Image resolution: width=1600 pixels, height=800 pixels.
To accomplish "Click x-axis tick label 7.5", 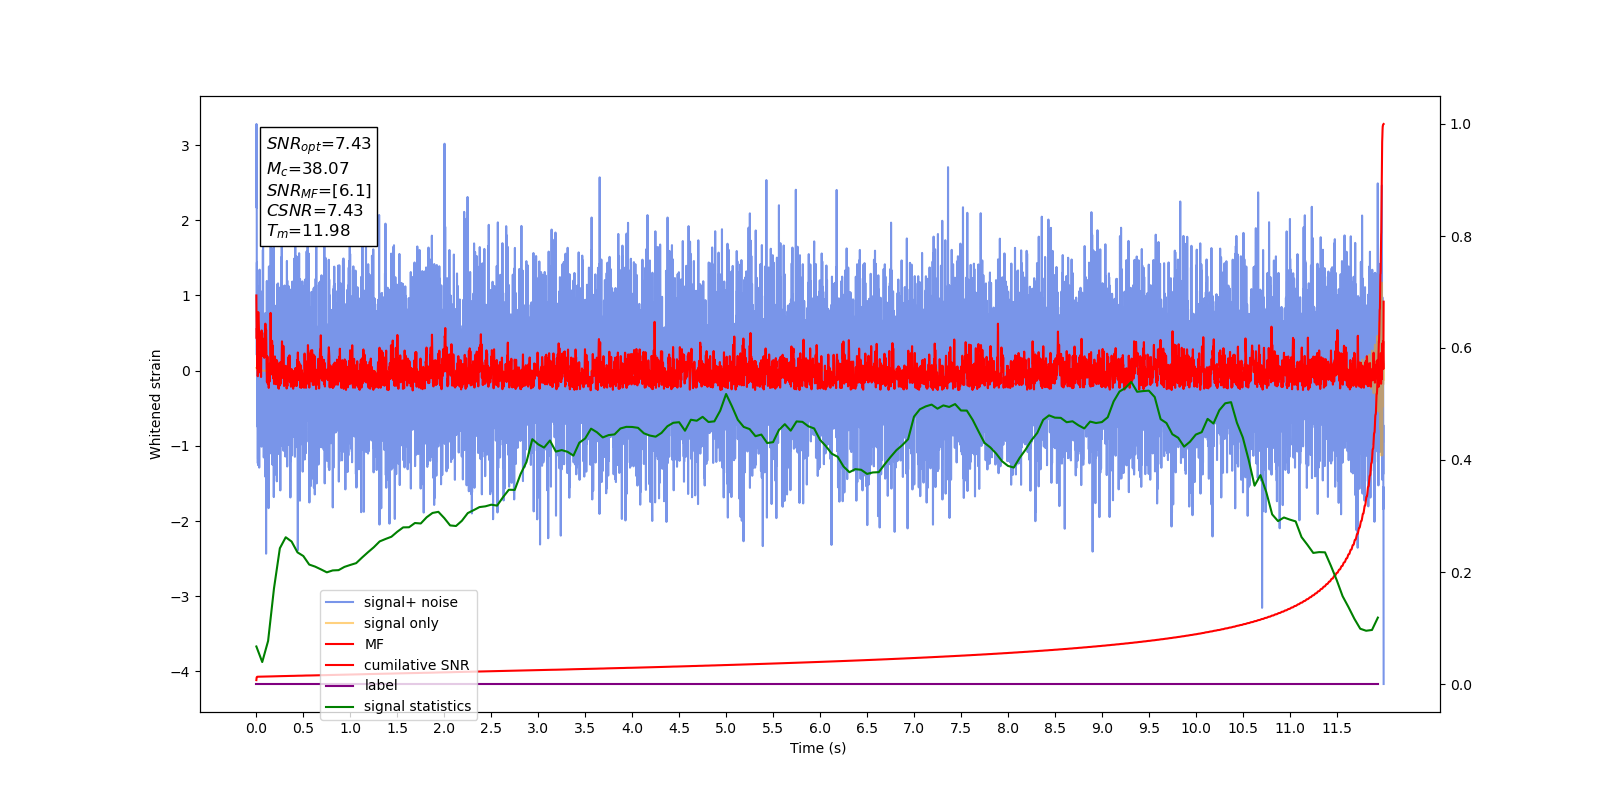I will pyautogui.click(x=961, y=728).
